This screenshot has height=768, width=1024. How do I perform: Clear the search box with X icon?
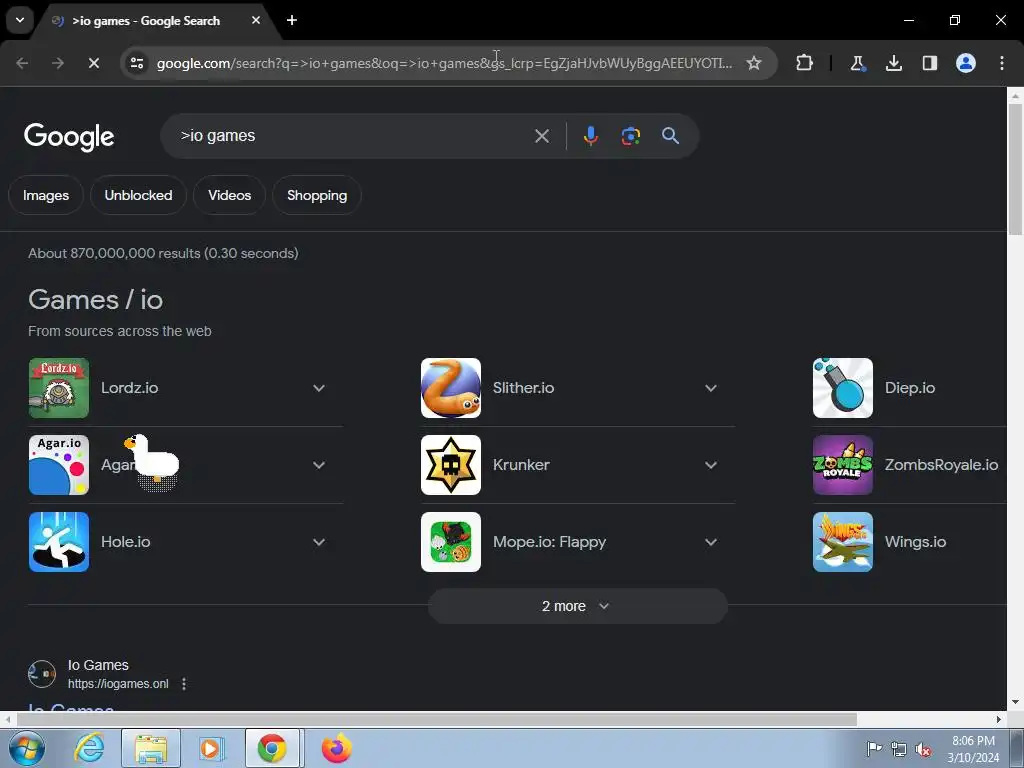541,136
